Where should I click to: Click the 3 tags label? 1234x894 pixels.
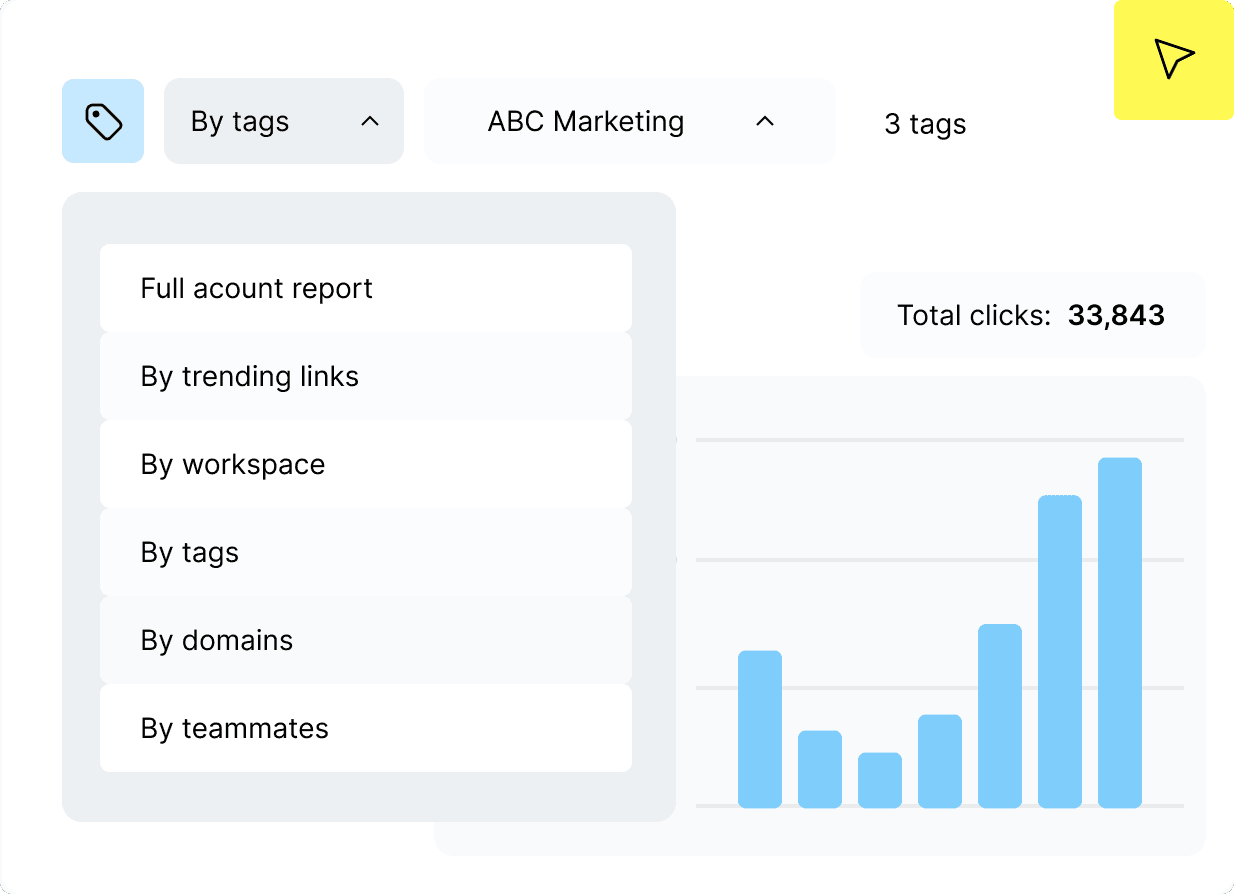[924, 124]
